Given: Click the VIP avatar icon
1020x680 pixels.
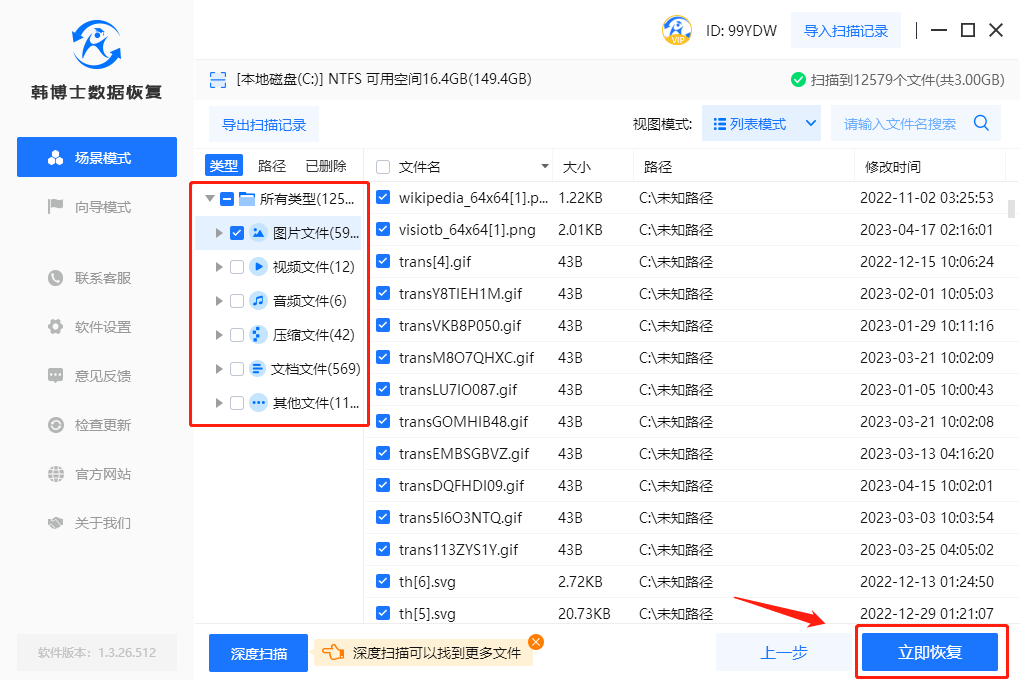Looking at the screenshot, I should click(x=677, y=30).
